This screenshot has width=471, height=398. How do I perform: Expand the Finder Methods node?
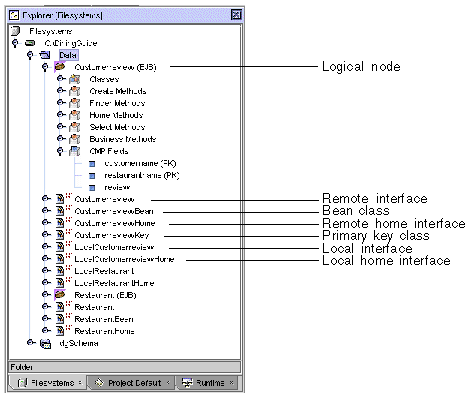click(61, 103)
